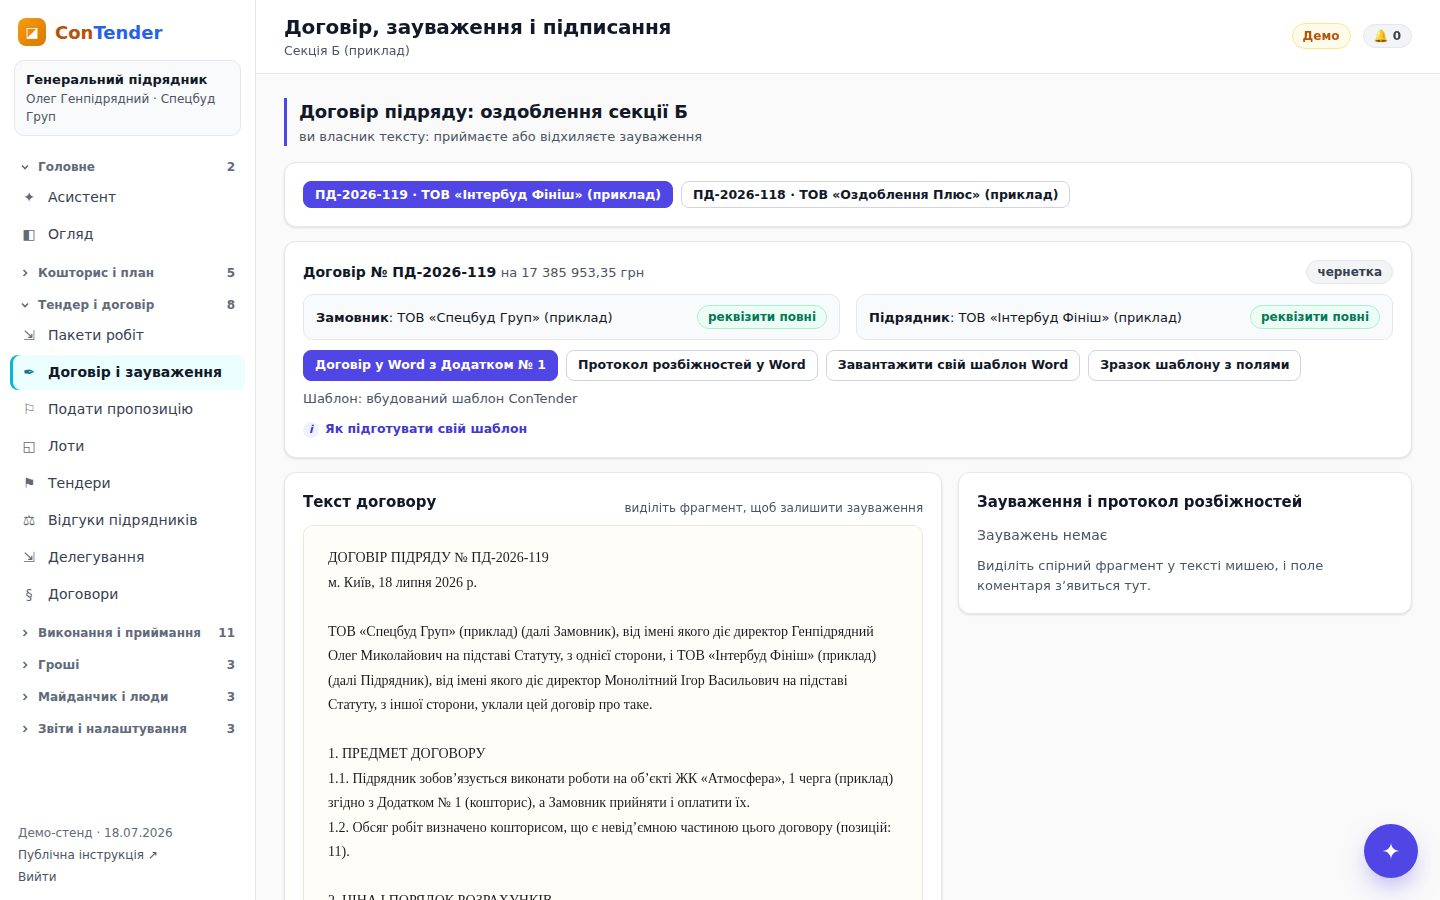Open the Як підготувати свій шаблон link

[x=426, y=429]
